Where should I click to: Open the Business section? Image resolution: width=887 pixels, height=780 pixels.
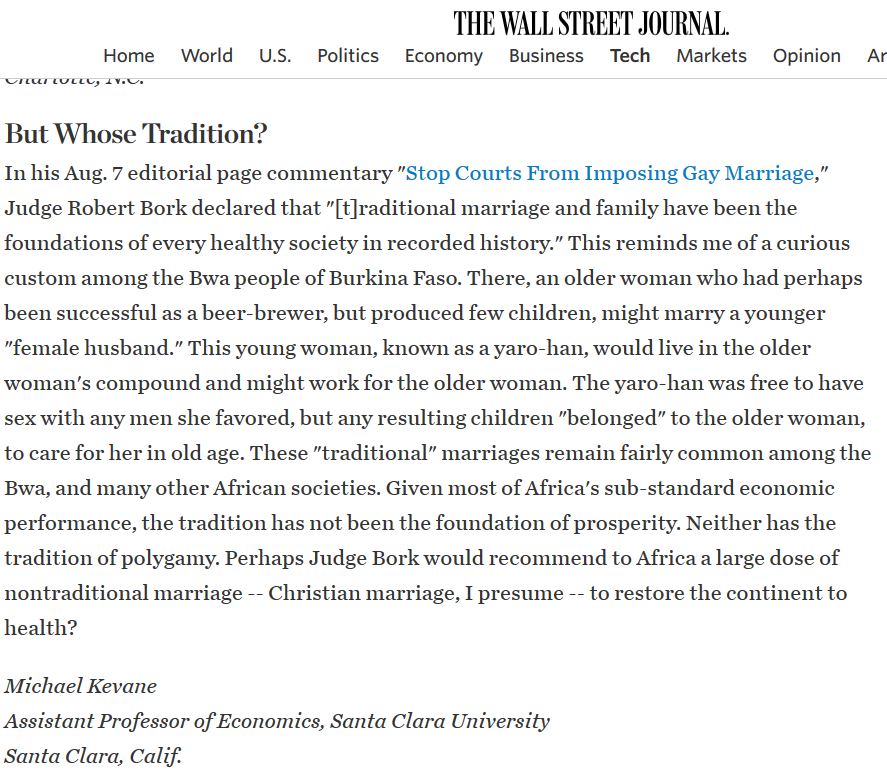[x=546, y=56]
